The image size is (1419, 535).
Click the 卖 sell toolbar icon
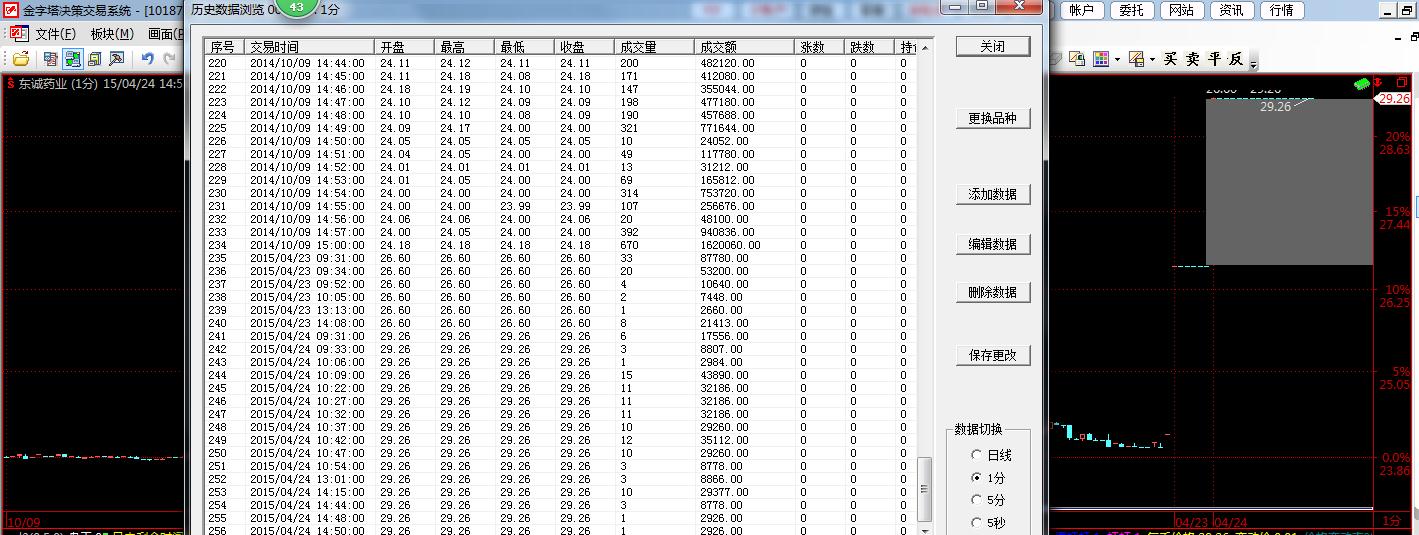[x=1193, y=59]
